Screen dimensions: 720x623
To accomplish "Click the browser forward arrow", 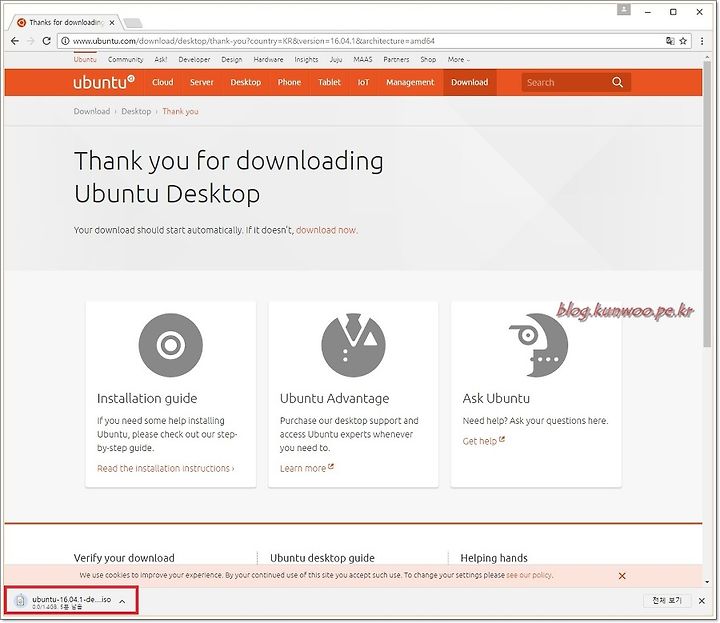I will (31, 41).
